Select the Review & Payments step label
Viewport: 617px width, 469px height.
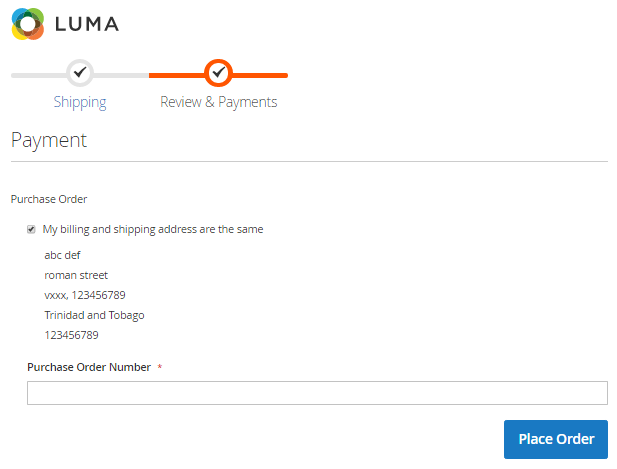pyautogui.click(x=218, y=102)
